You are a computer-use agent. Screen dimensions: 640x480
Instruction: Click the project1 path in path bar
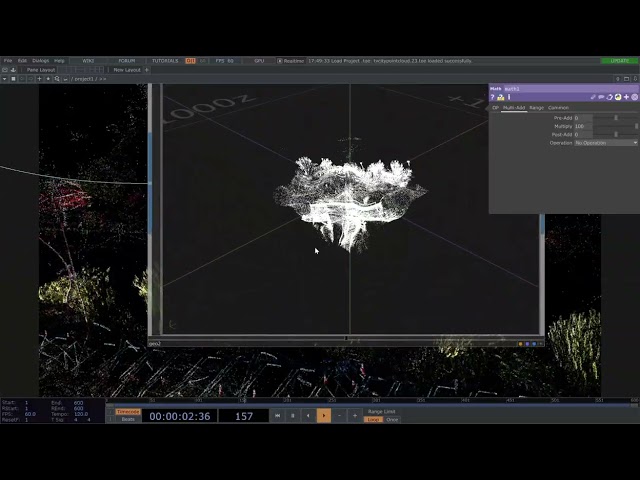(x=83, y=79)
